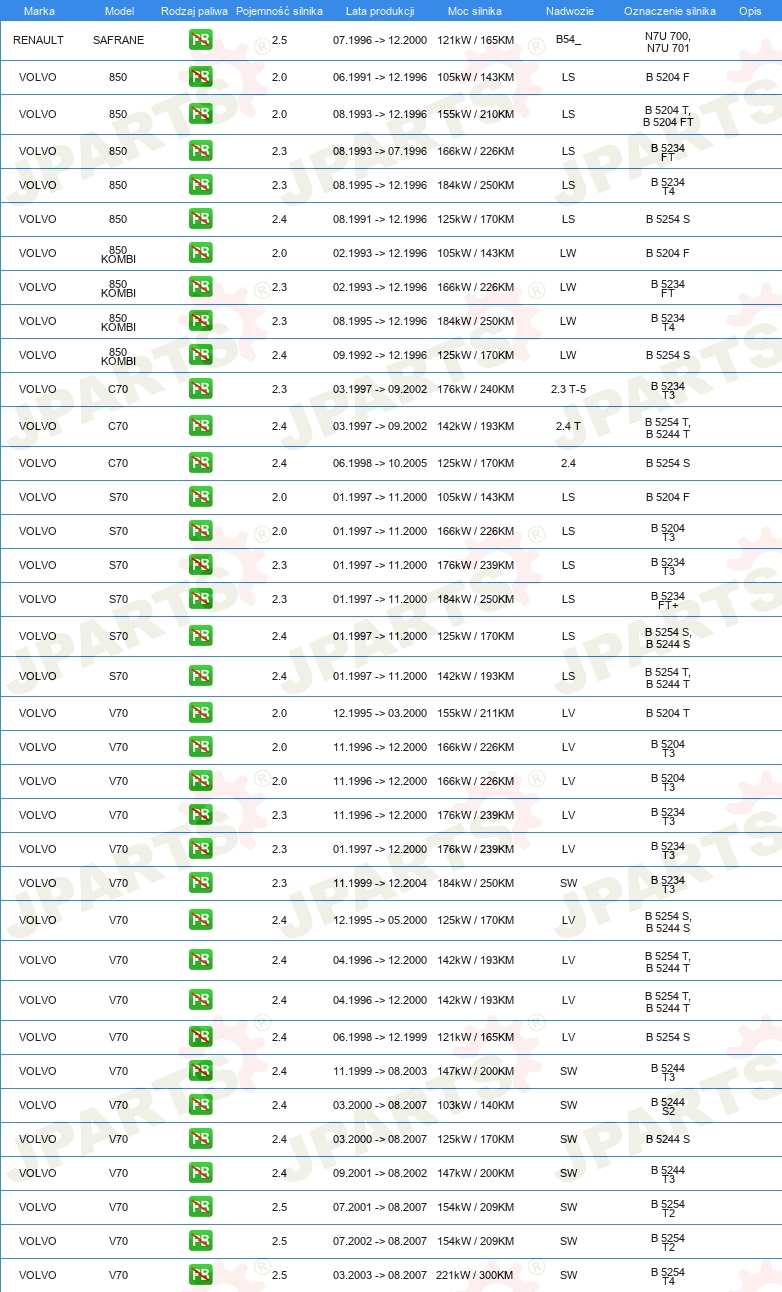Screen dimensions: 782x1292
Task: Click the date 11.1999 -> 08.2003
Action: [x=380, y=1071]
